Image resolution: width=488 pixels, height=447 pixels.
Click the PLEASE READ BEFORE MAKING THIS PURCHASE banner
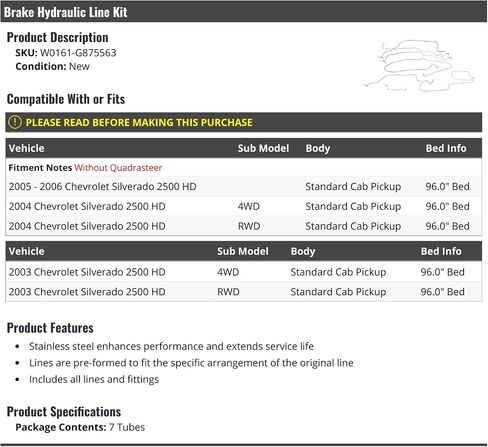click(244, 122)
